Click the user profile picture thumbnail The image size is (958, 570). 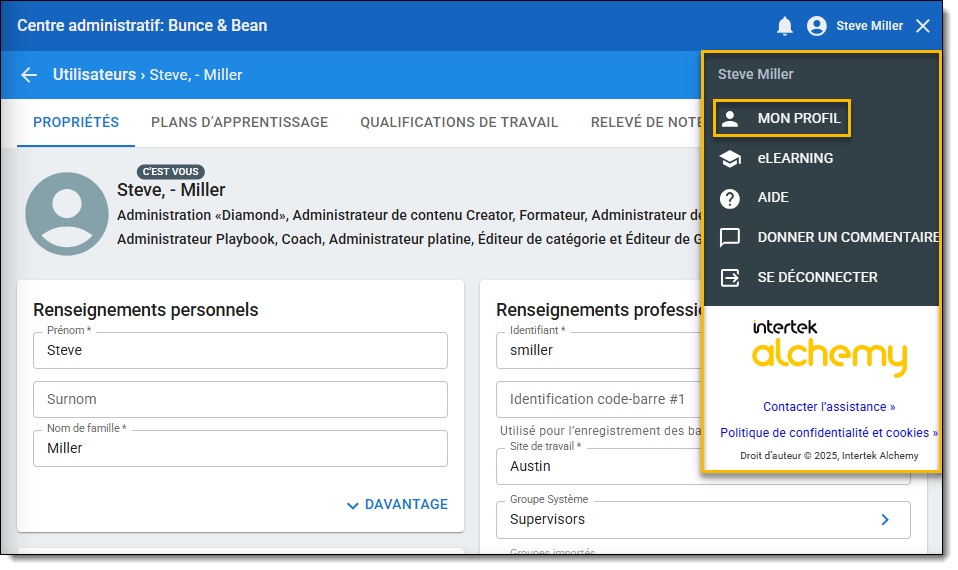[67, 214]
